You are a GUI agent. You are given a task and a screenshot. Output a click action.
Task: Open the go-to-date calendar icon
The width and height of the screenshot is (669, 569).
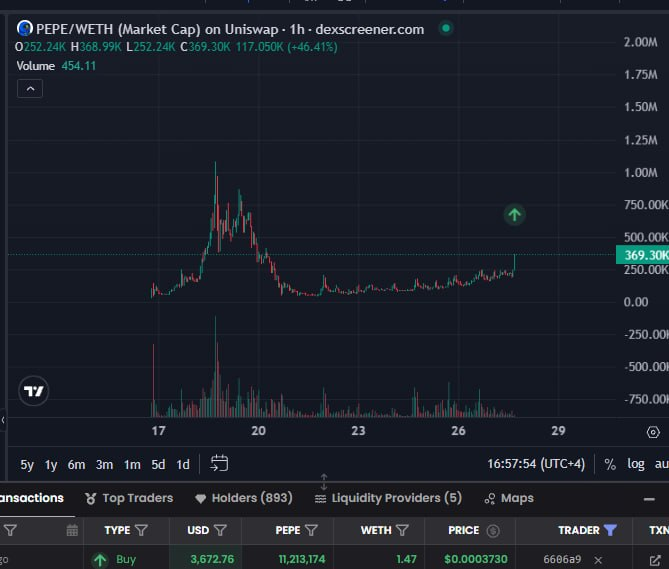pyautogui.click(x=219, y=464)
